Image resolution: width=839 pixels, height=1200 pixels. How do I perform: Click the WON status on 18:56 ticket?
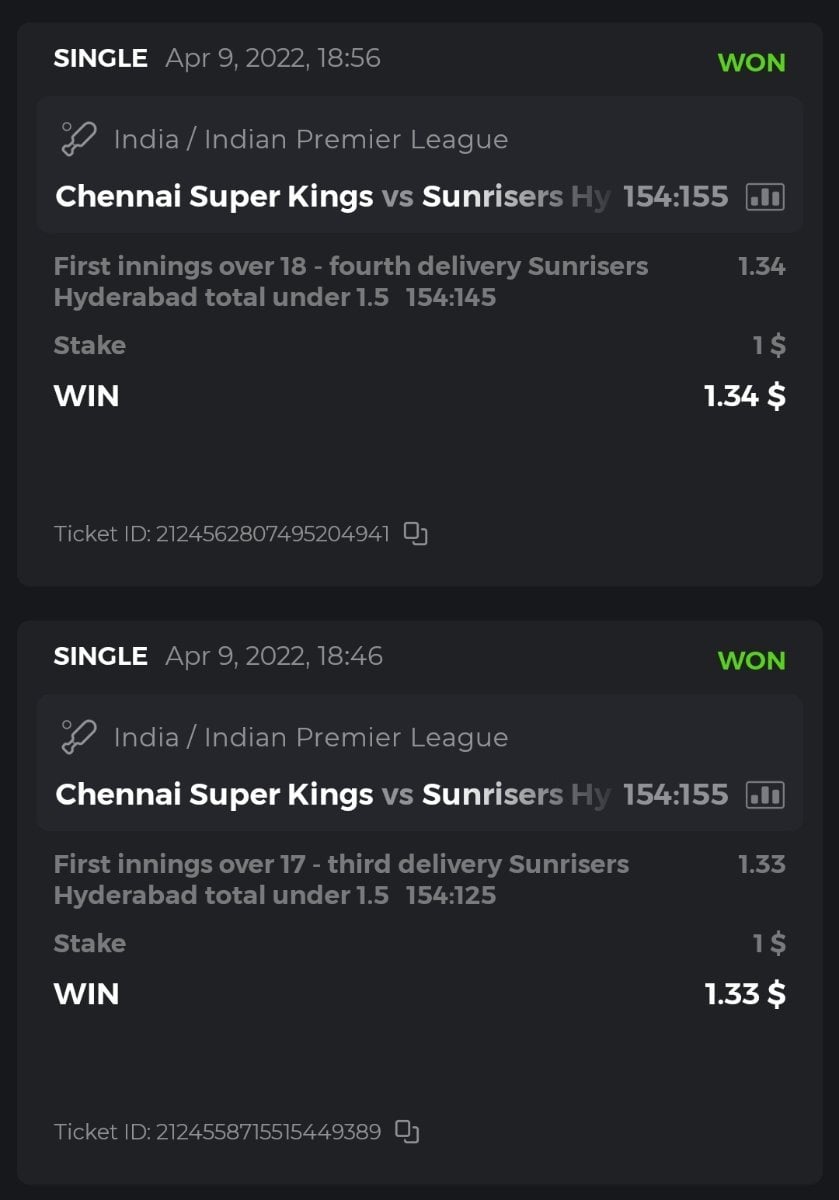click(x=751, y=62)
